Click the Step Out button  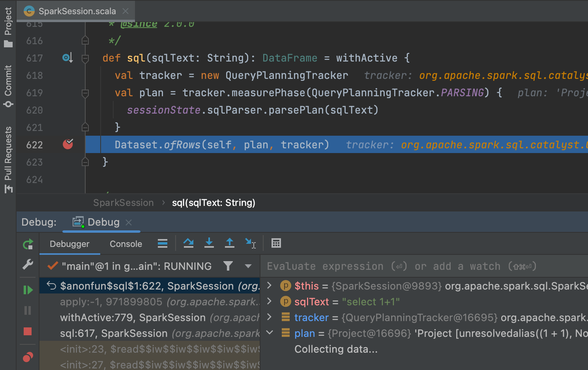click(230, 243)
